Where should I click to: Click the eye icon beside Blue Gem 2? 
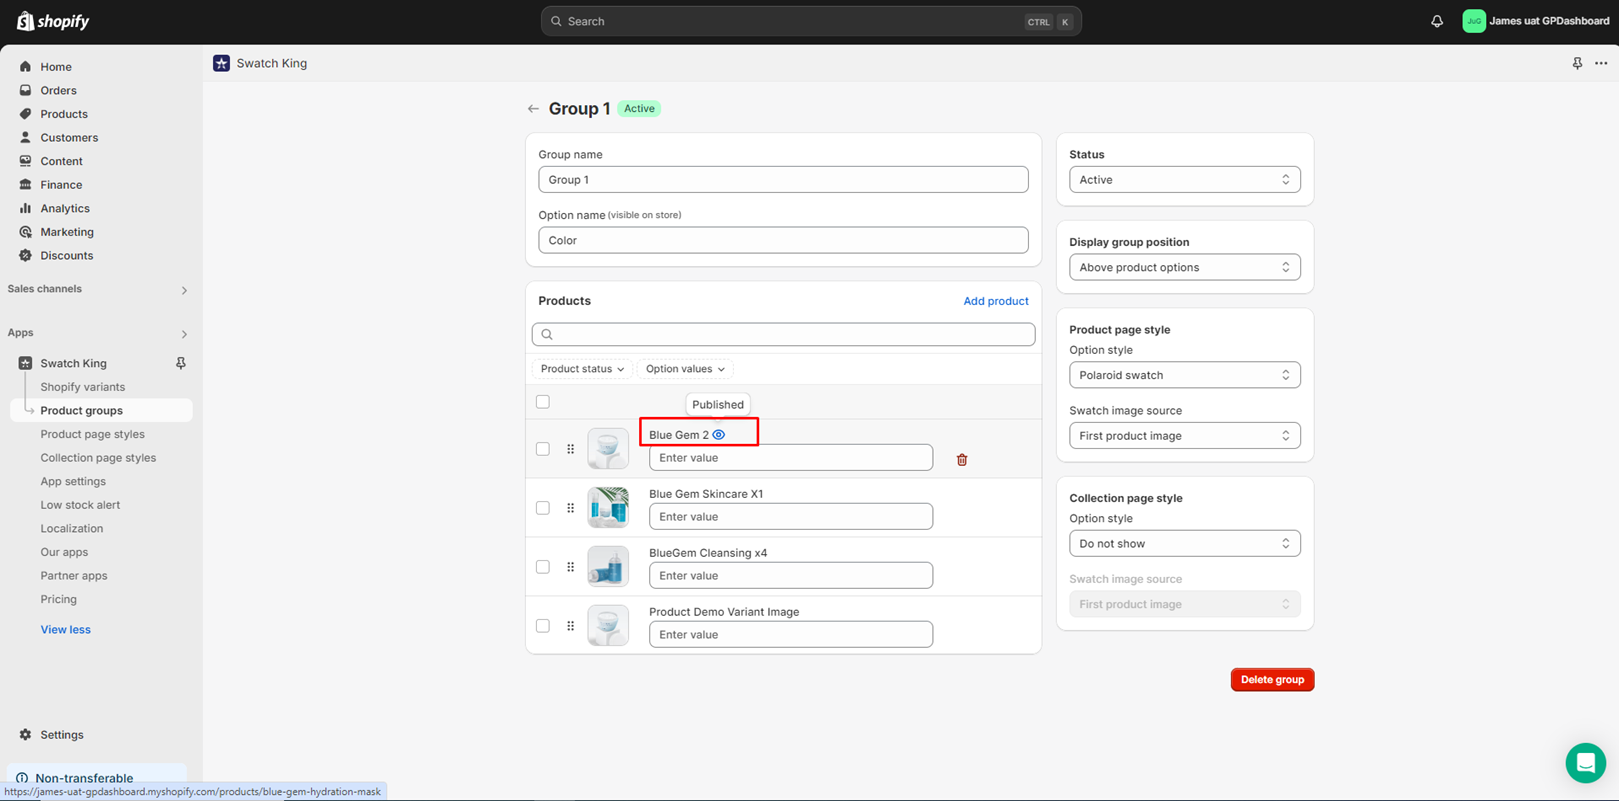point(719,435)
